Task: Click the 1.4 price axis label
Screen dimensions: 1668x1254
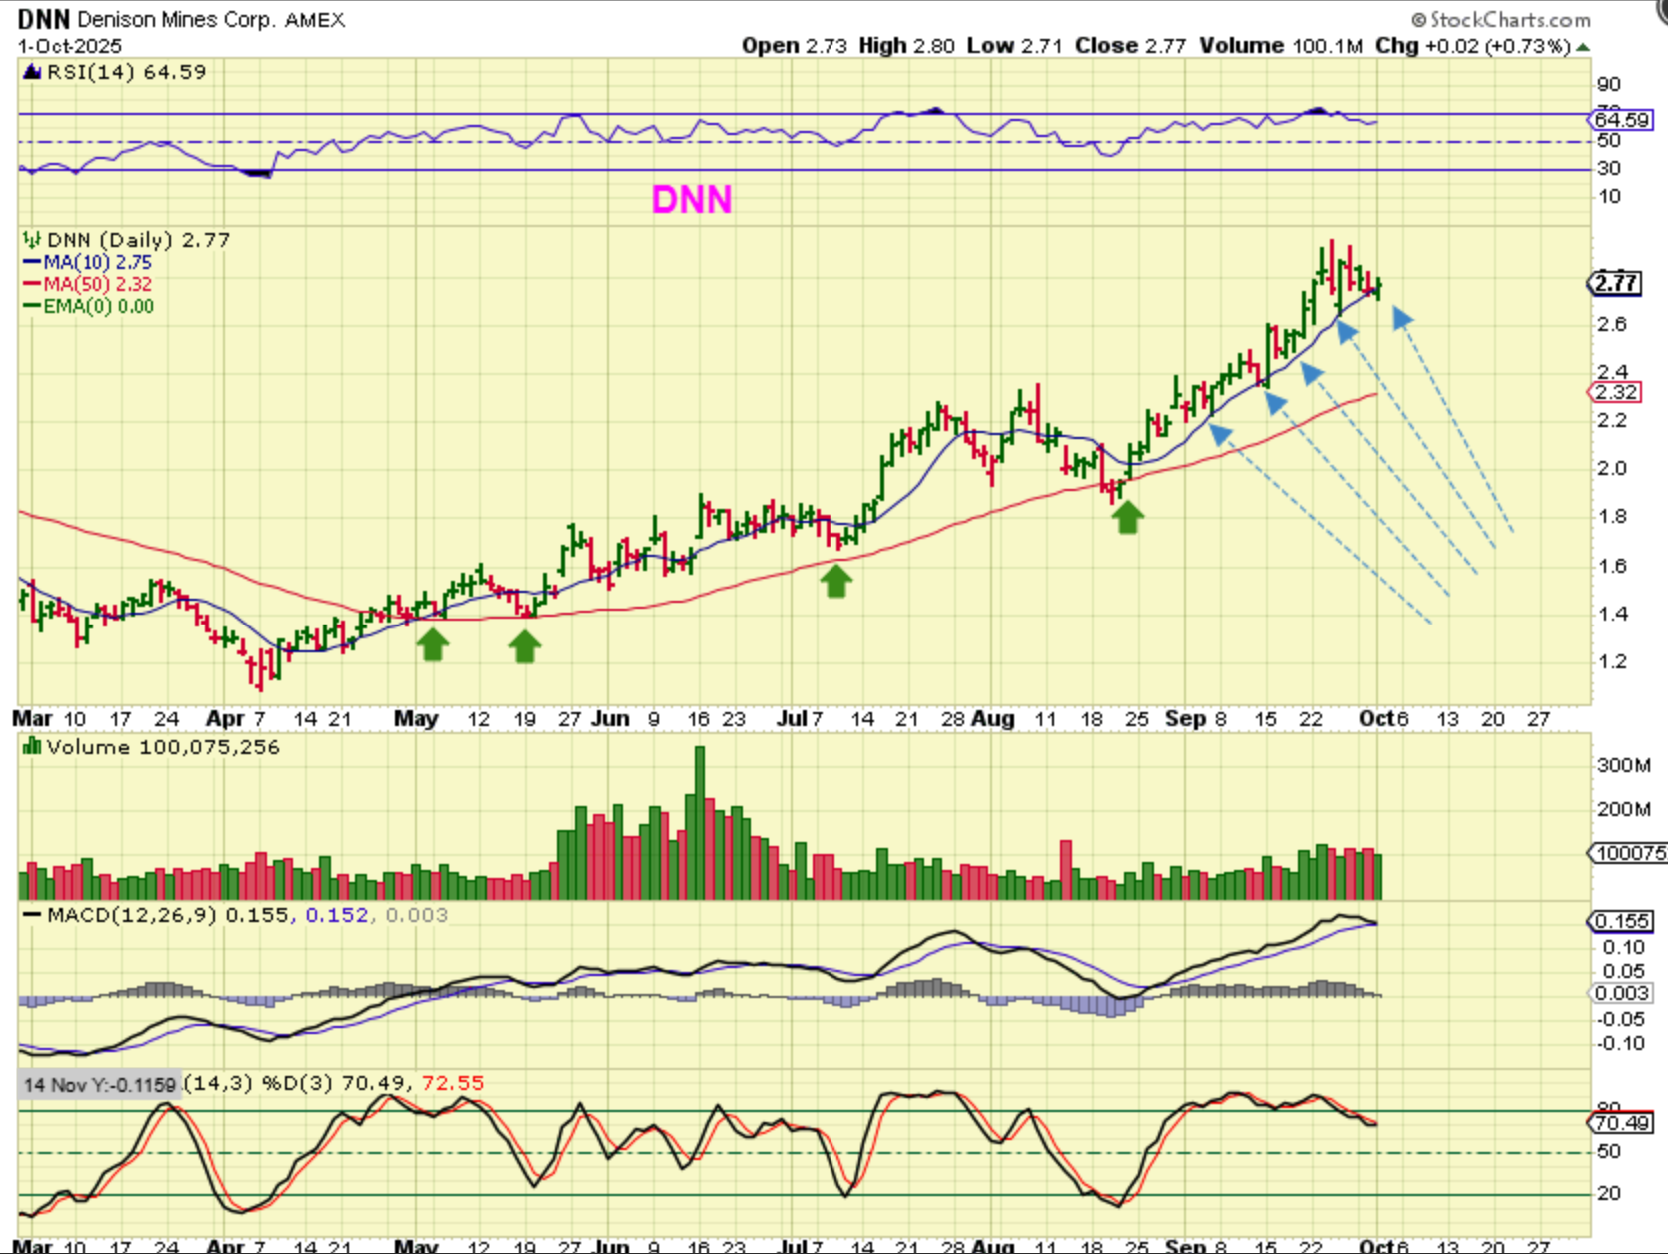Action: tap(1612, 614)
